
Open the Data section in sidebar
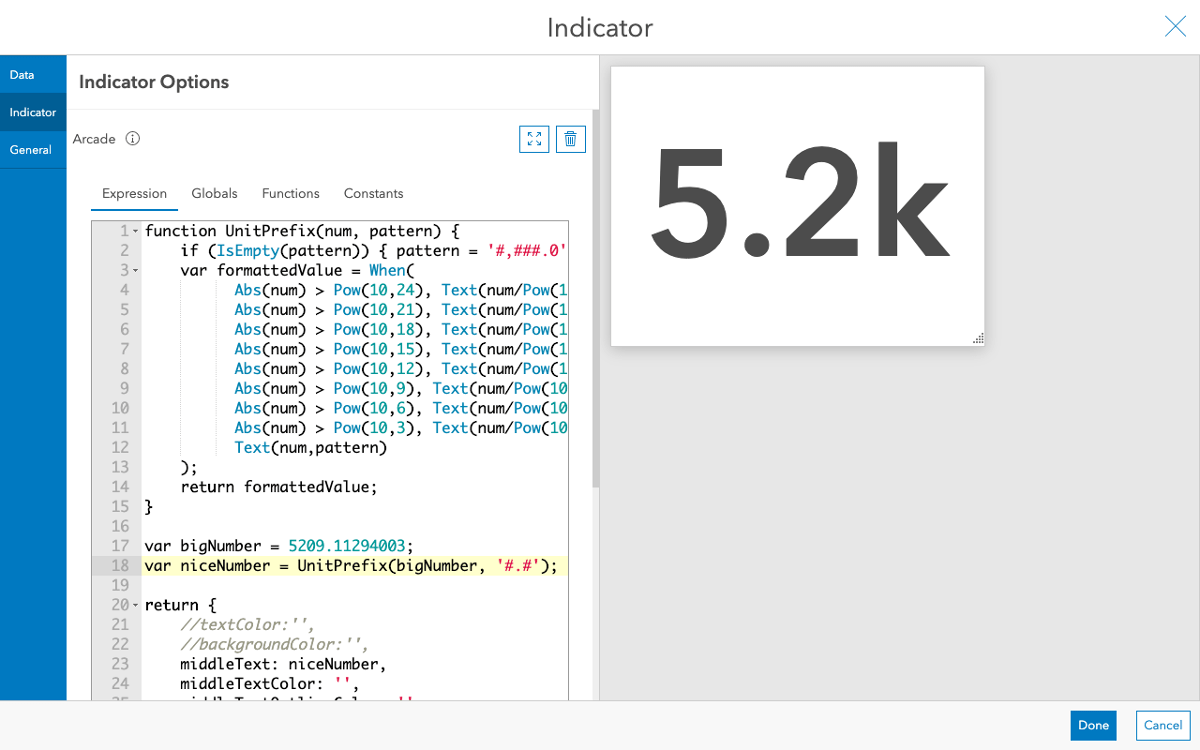pyautogui.click(x=22, y=74)
